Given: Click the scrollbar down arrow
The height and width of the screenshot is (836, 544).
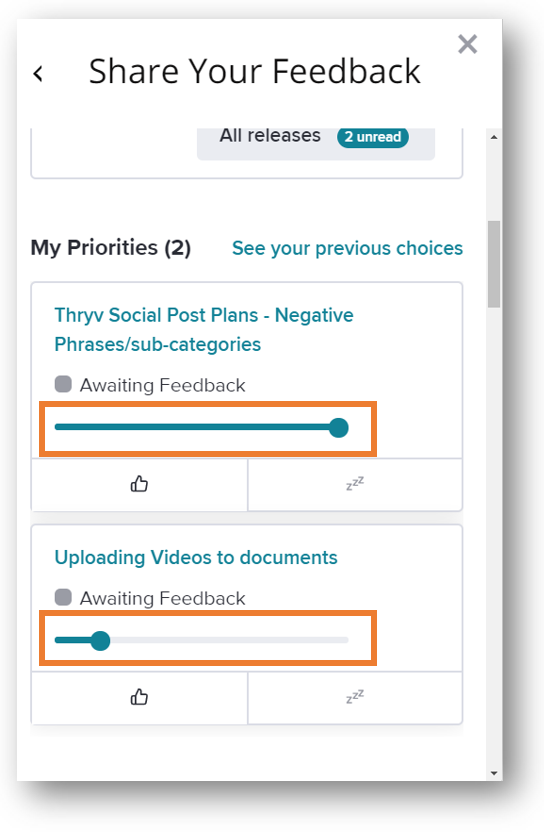Looking at the screenshot, I should [494, 773].
